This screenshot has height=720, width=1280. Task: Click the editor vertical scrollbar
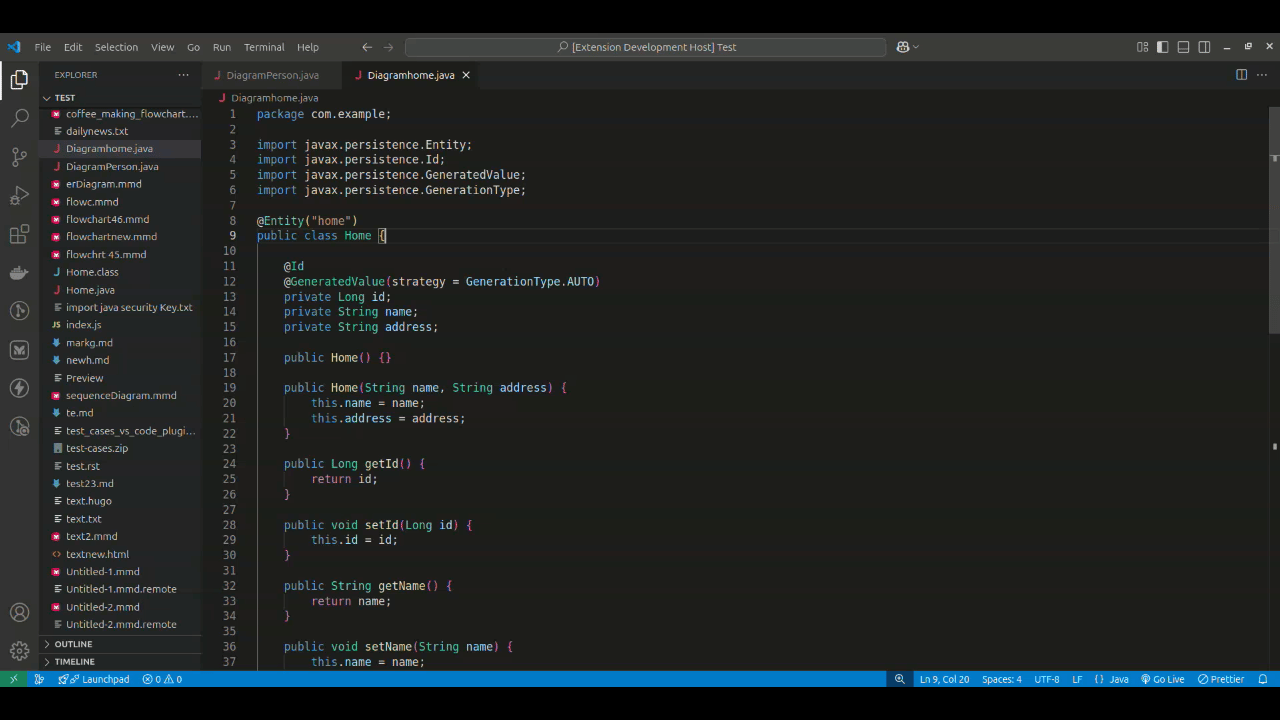coord(1274,220)
